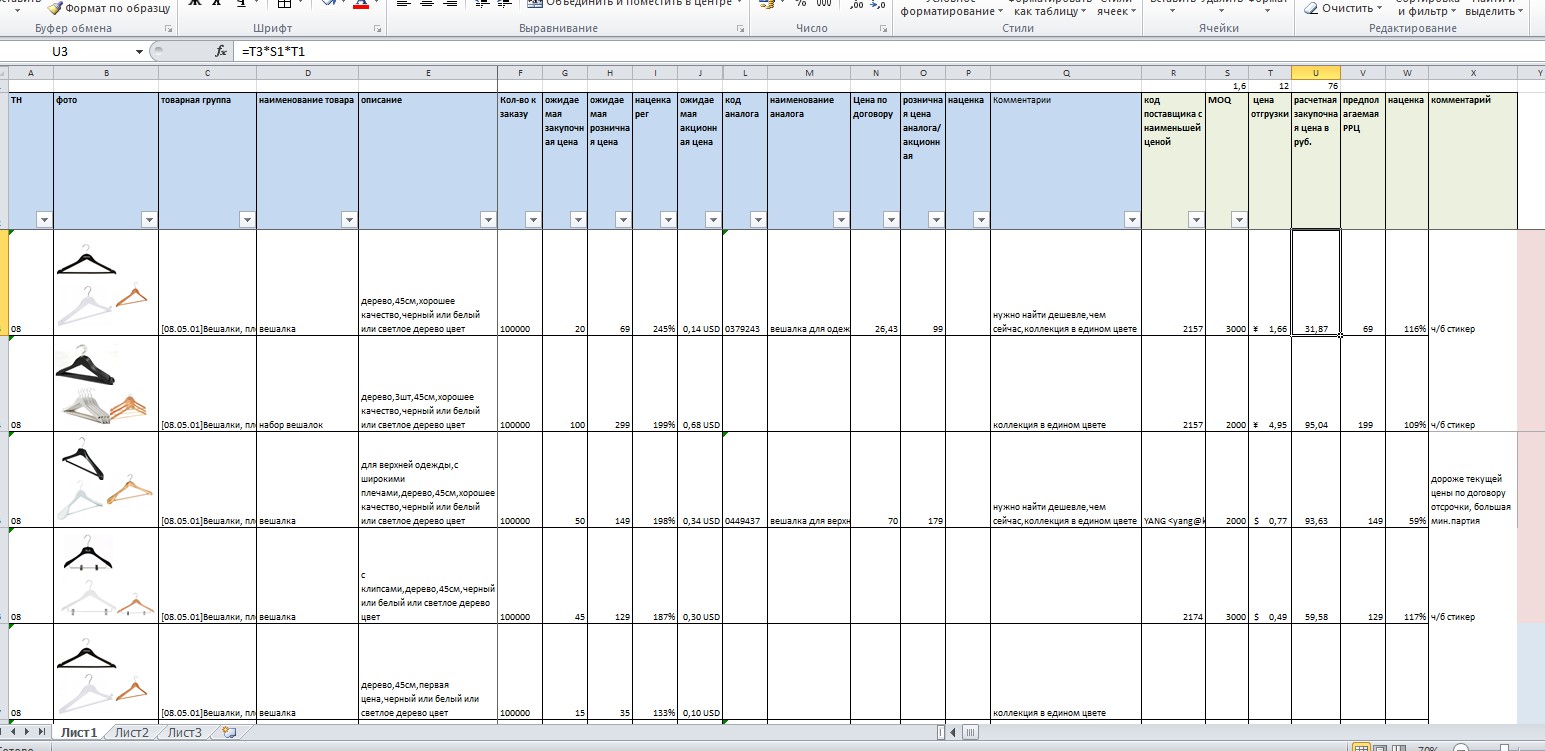1545x751 pixels.
Task: Click cell with code 0449437
Action: tap(745, 480)
